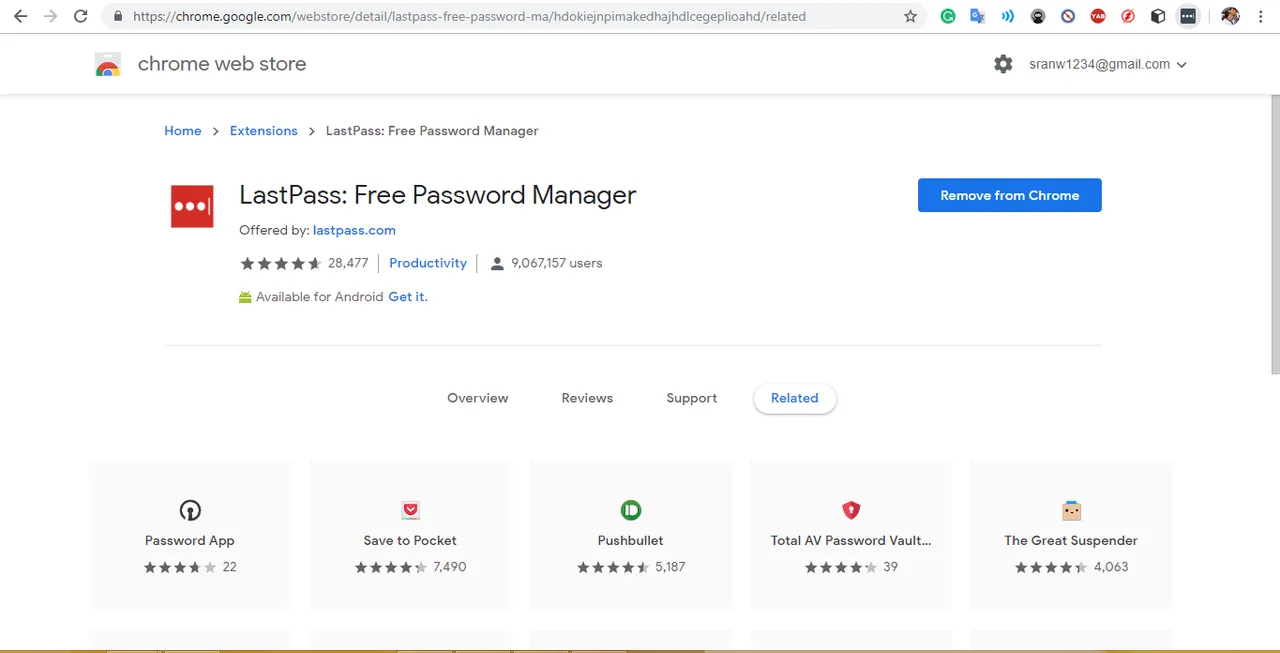
Task: Click the blue crossed-circle extension icon
Action: click(1068, 16)
